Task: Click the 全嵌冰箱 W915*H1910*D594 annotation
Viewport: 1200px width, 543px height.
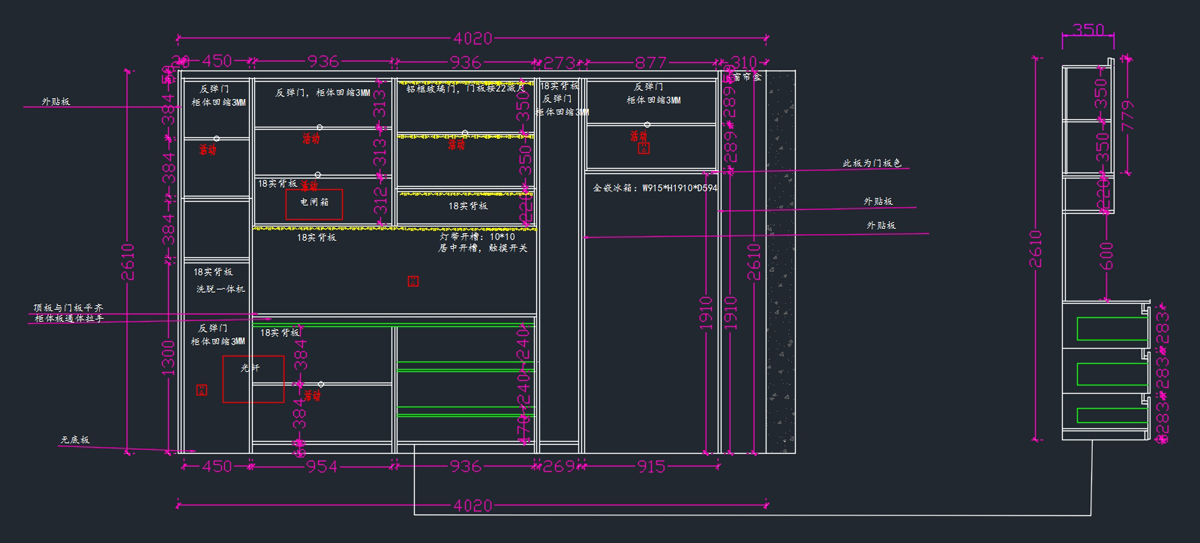Action: point(655,187)
